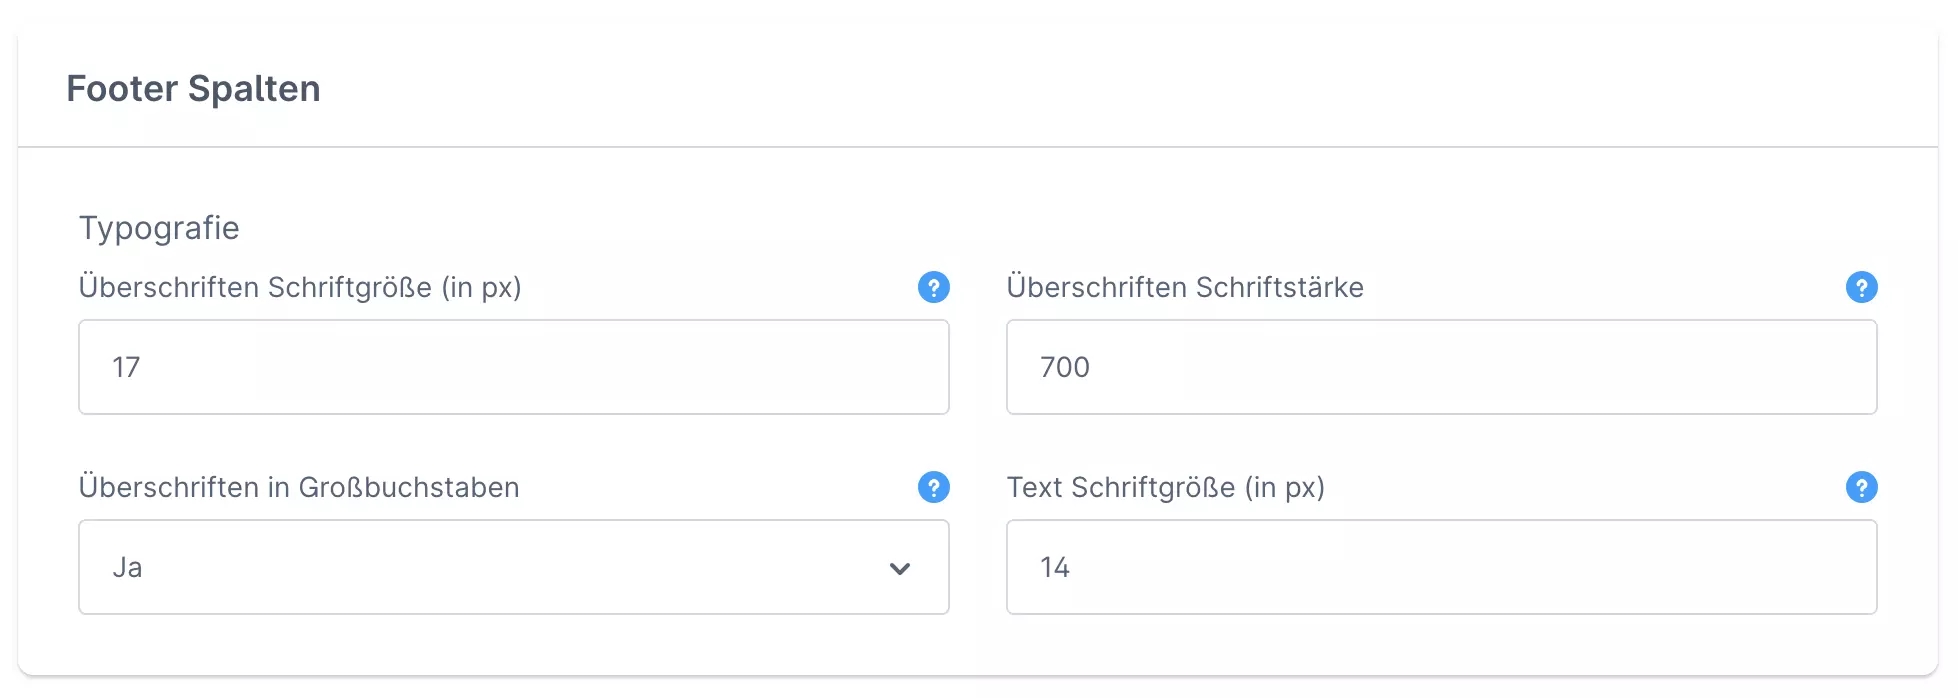Click the 'Footer Spalten' section heading
The height and width of the screenshot is (698, 1958).
[193, 89]
